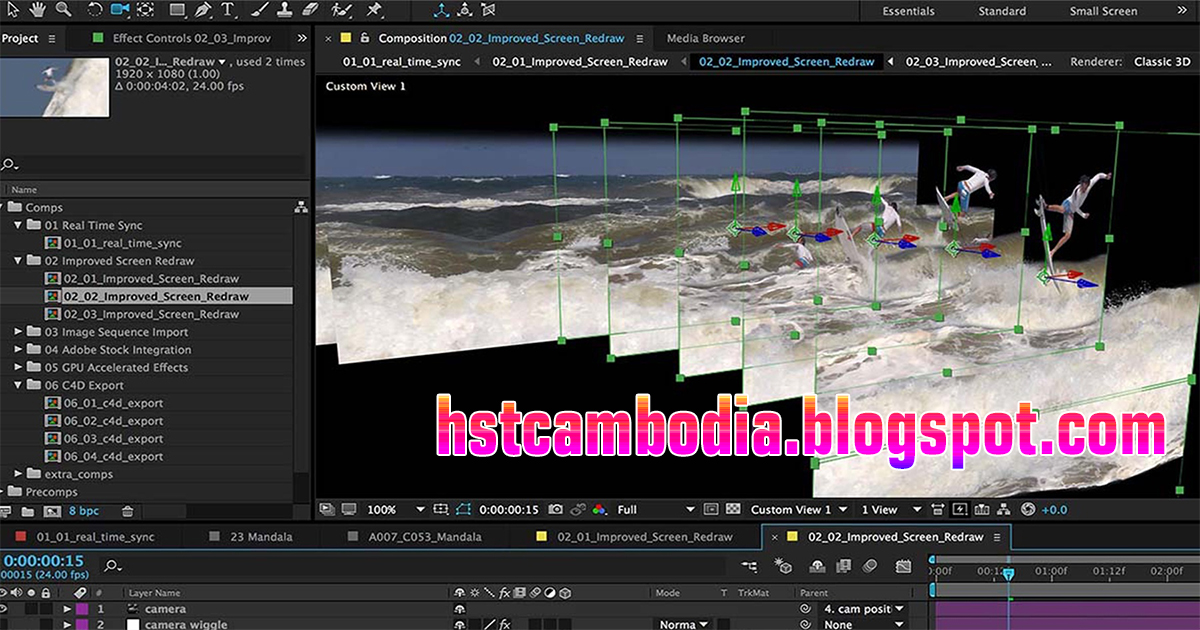Click the Classic 3D renderer button
Viewport: 1200px width, 630px height.
1162,61
